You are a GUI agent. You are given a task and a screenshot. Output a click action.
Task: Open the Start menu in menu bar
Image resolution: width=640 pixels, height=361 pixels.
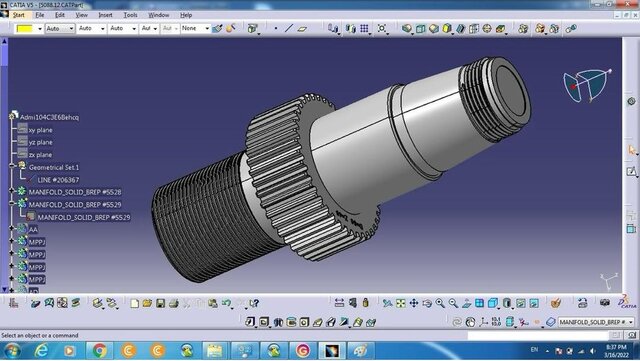[19, 15]
